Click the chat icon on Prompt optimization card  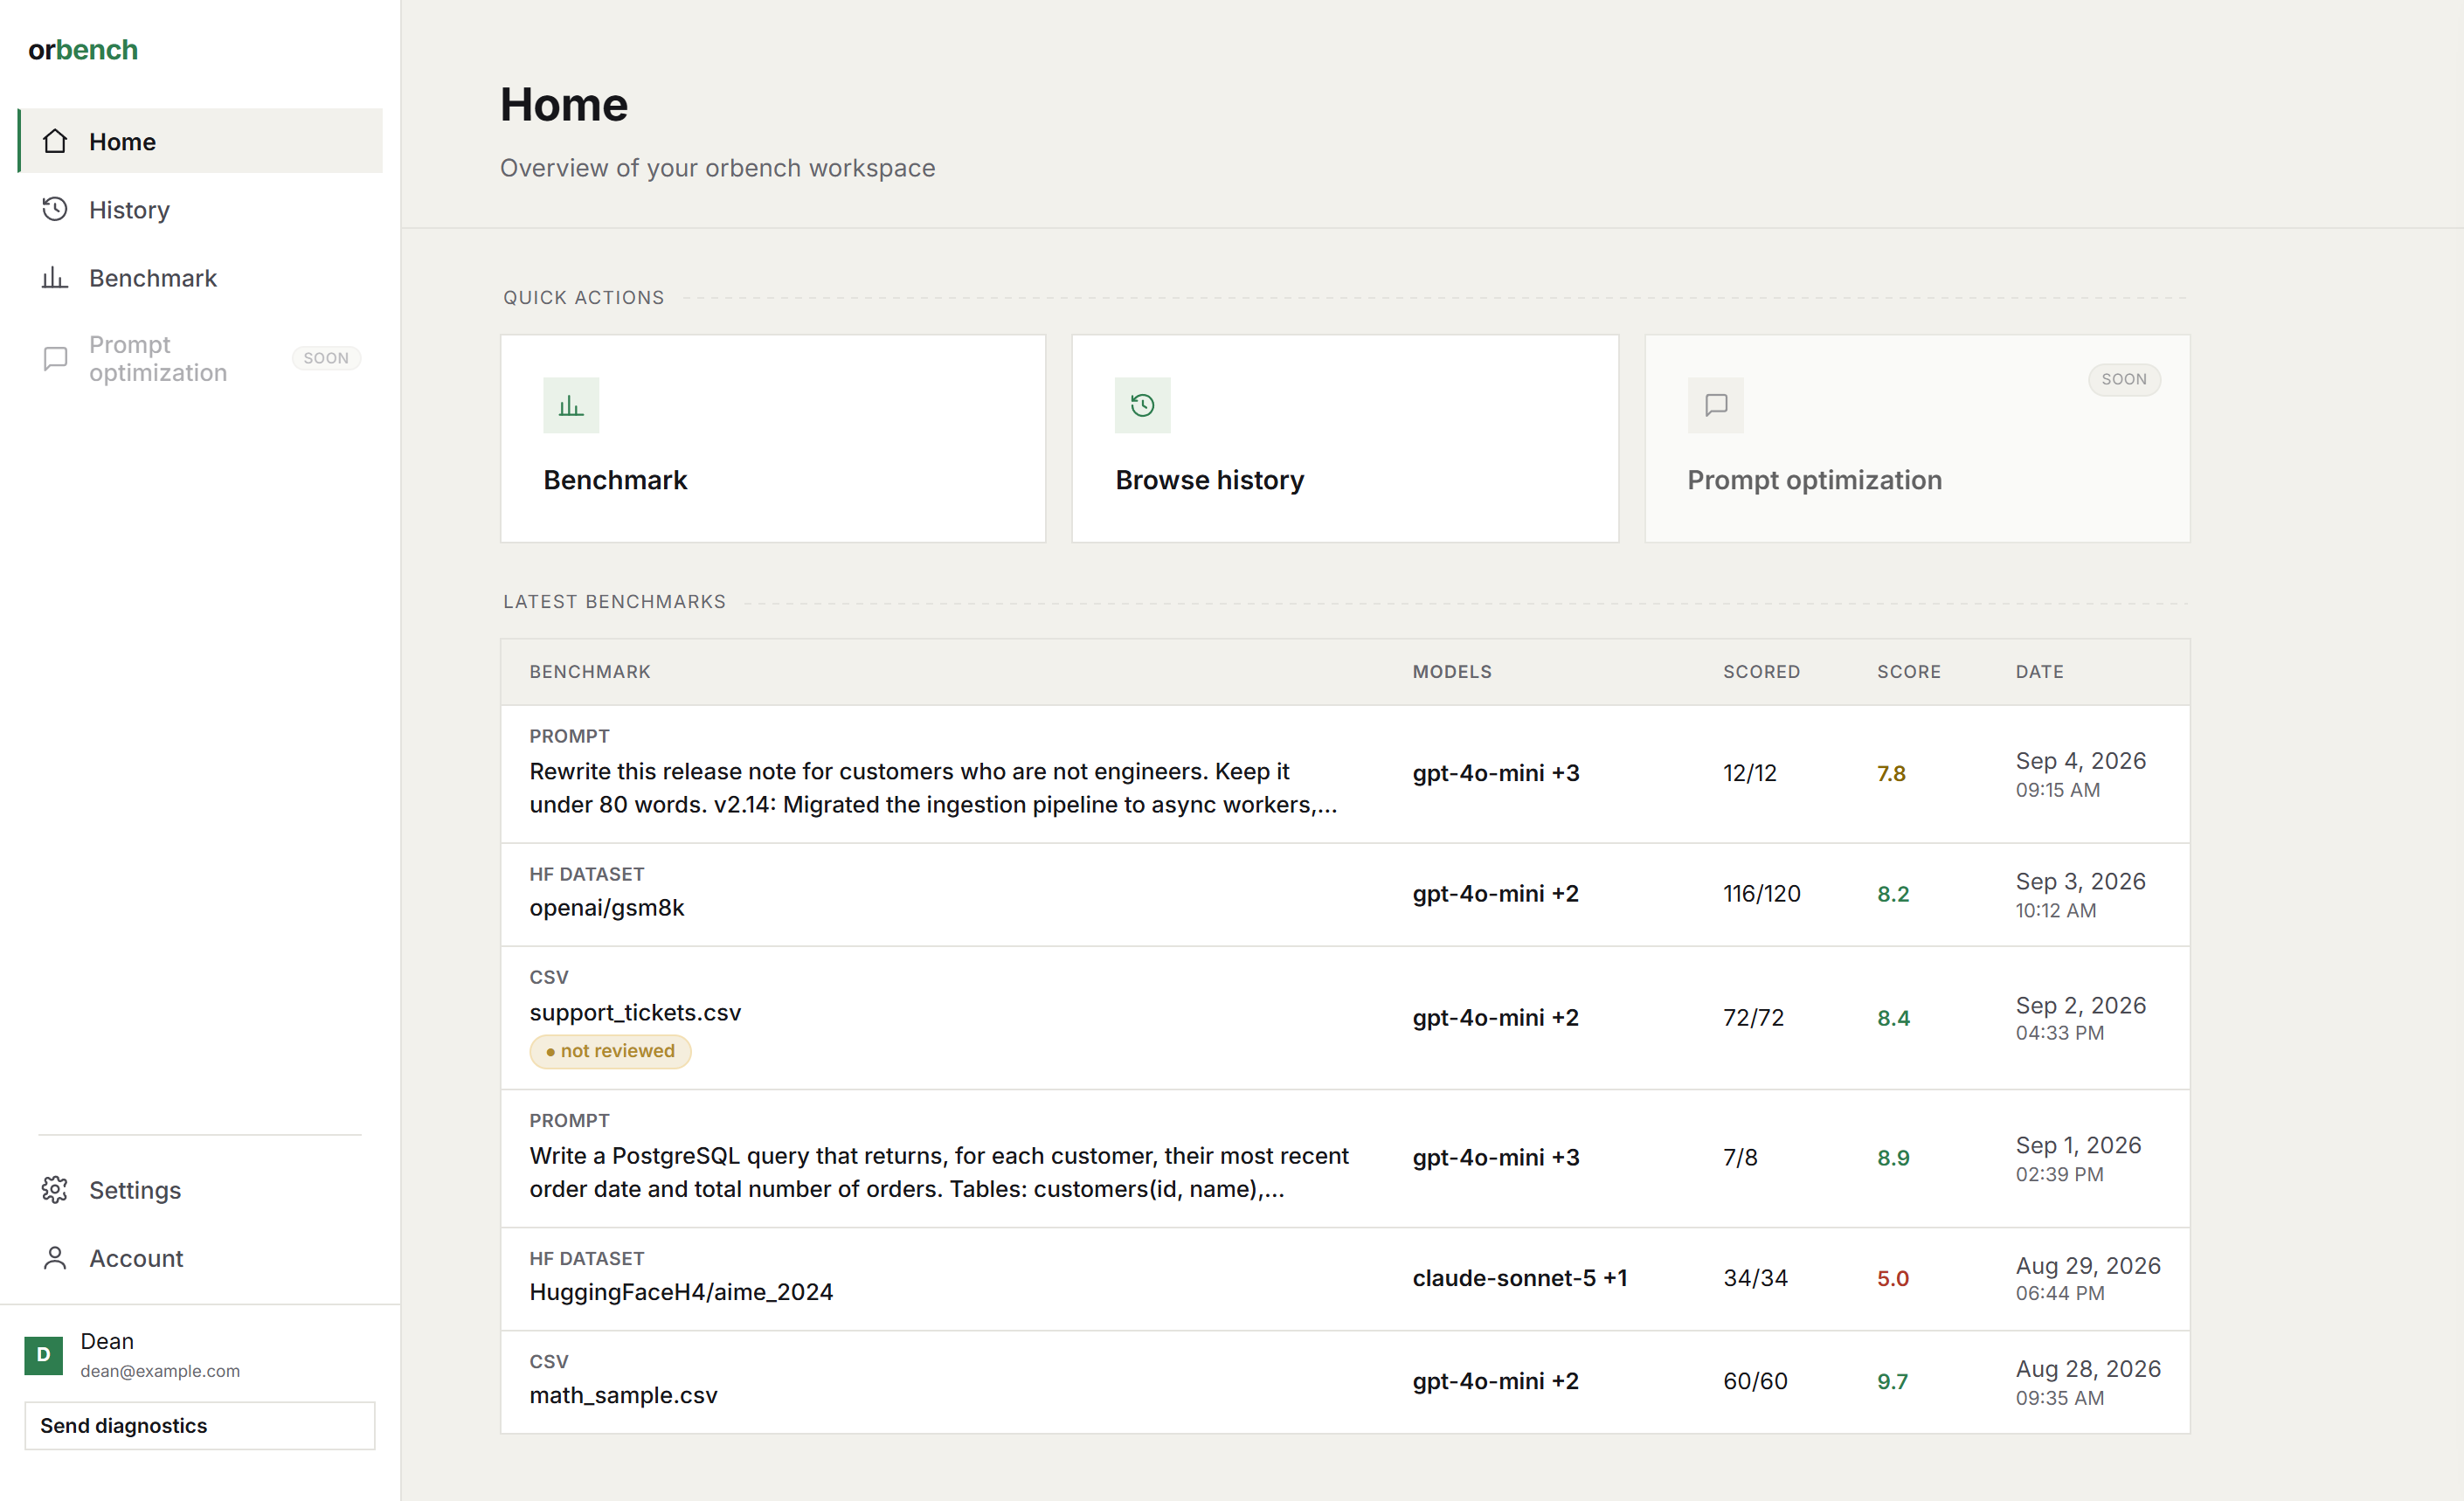[x=1715, y=405]
